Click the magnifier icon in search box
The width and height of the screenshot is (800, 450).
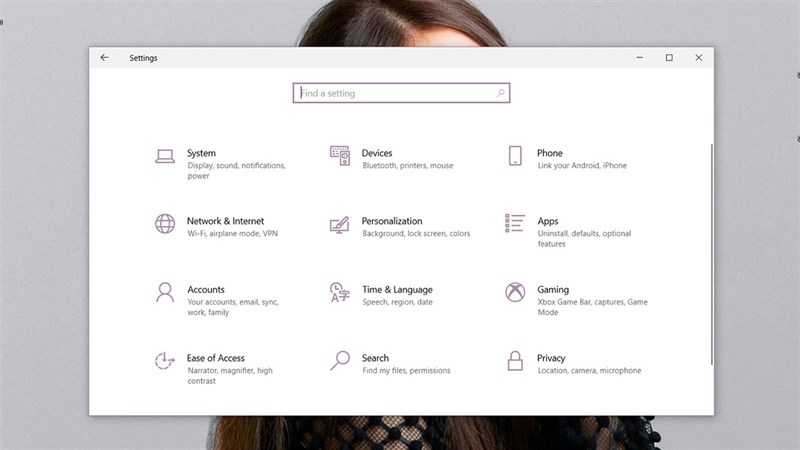pos(501,93)
